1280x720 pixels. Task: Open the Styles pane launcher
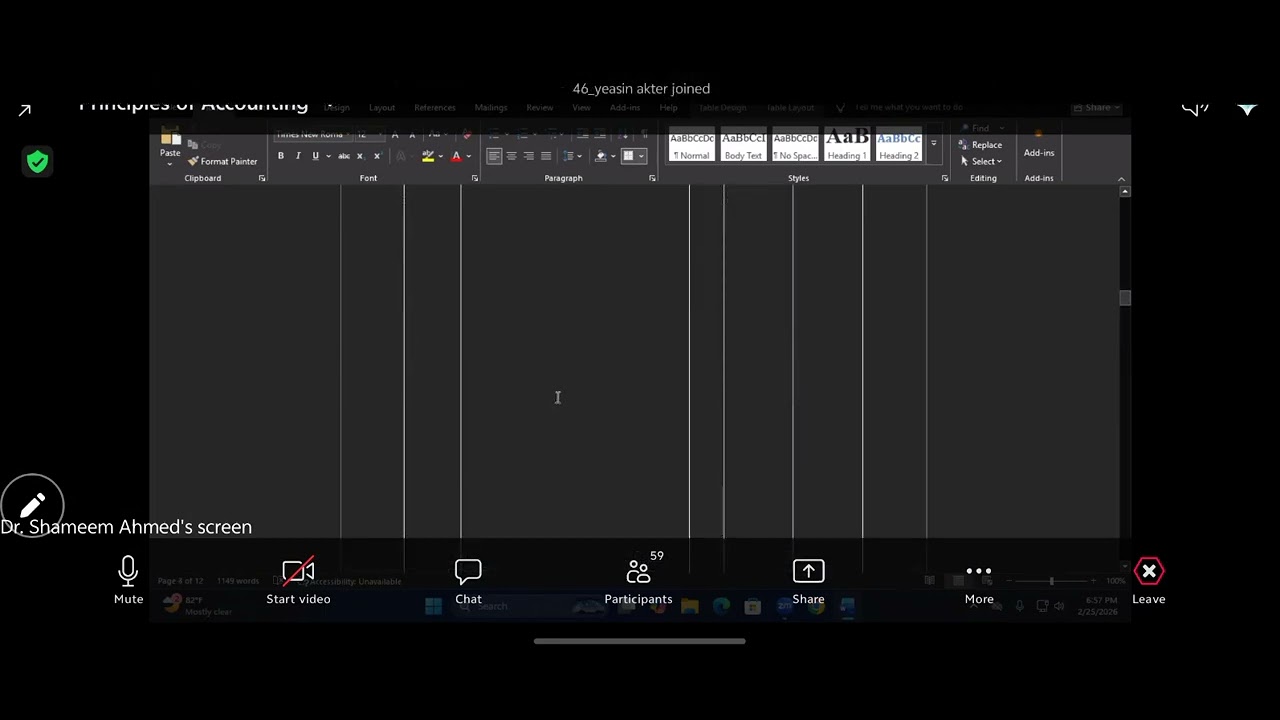tap(945, 178)
